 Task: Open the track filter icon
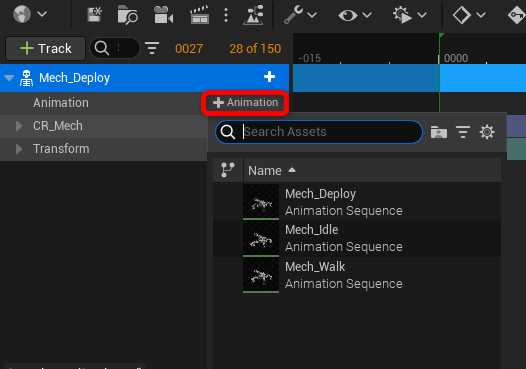tap(152, 48)
